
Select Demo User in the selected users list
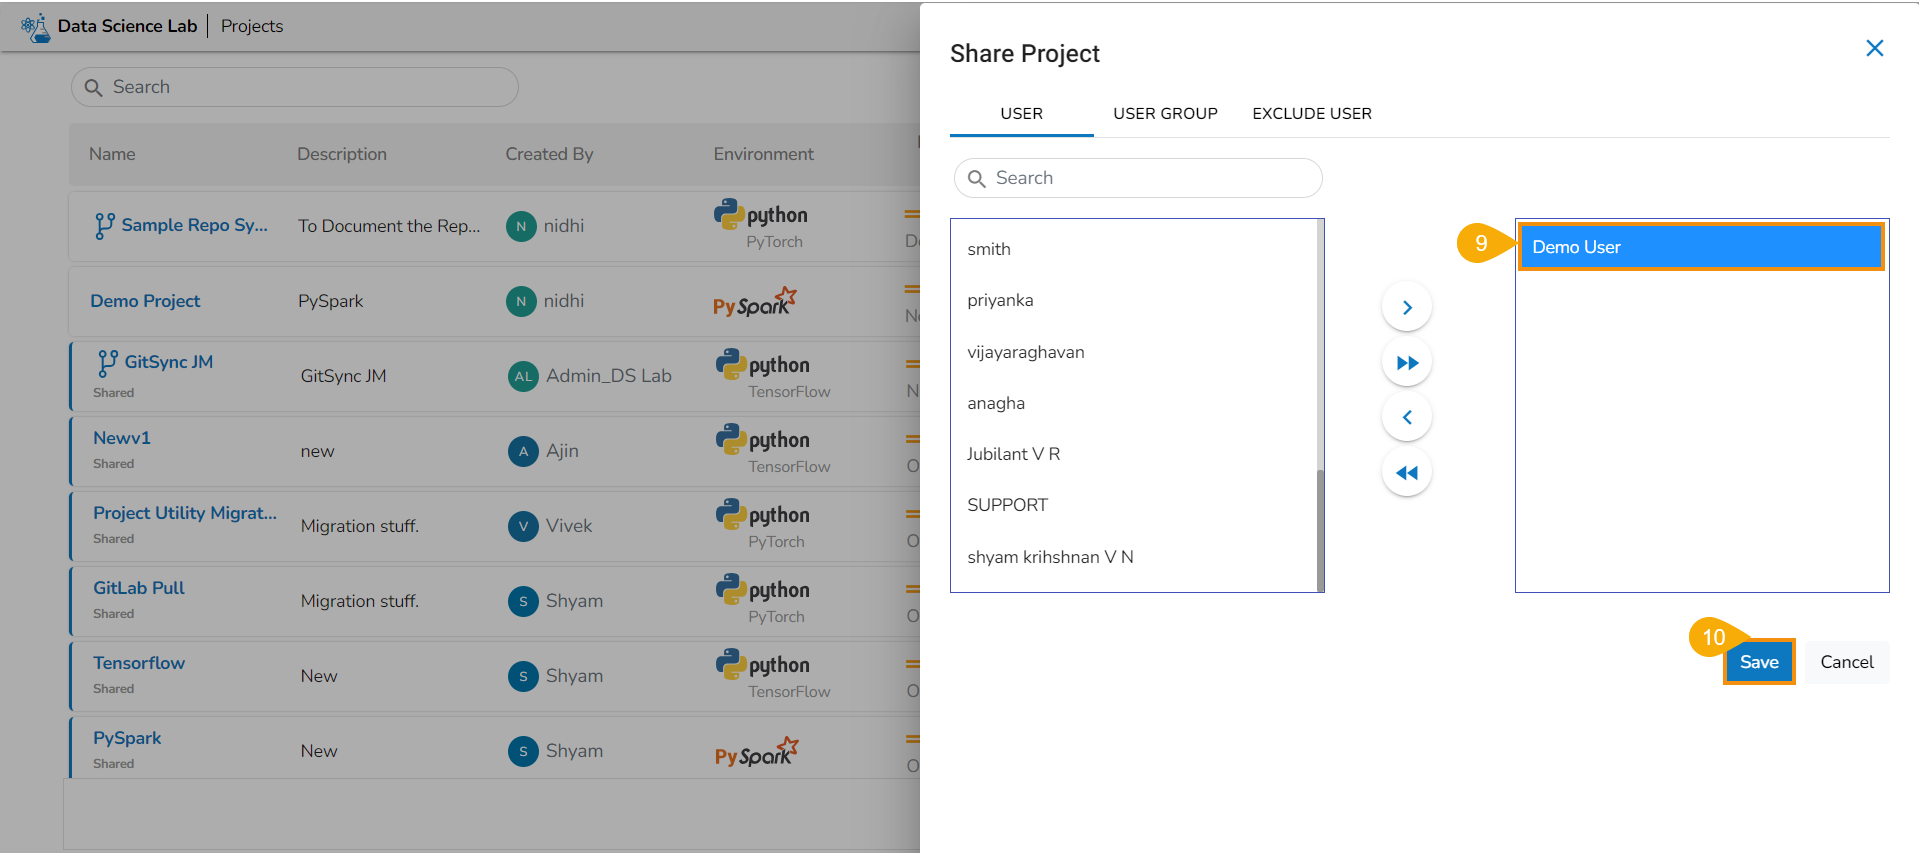[1700, 247]
